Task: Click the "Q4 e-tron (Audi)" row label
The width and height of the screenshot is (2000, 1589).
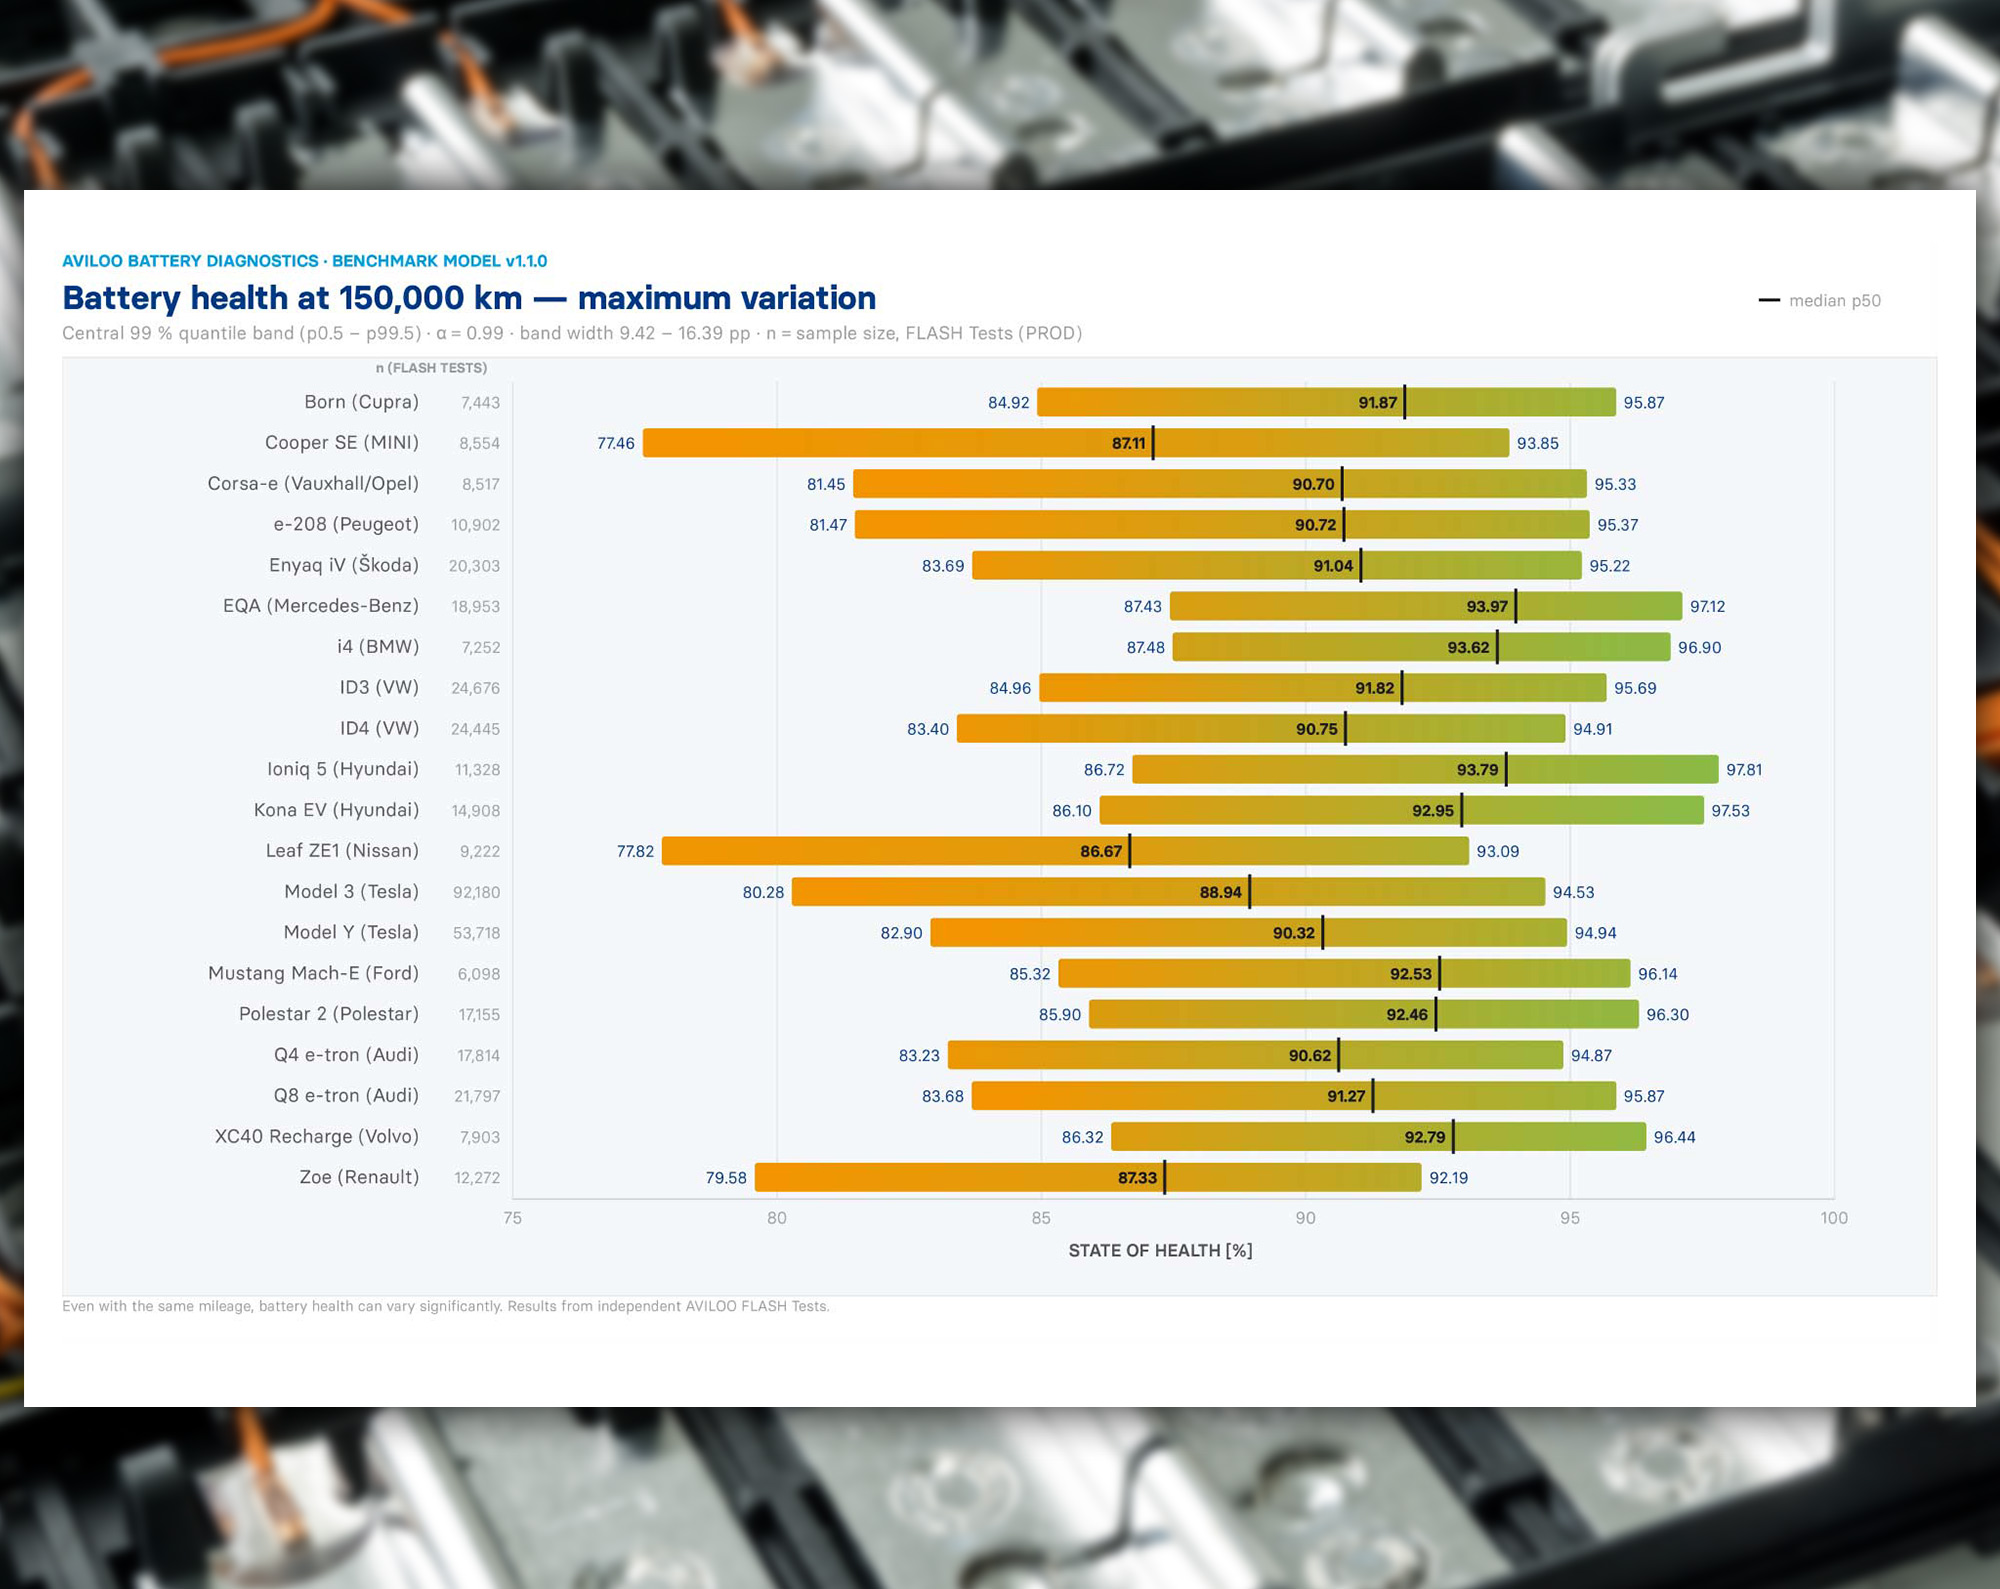Action: click(346, 1055)
